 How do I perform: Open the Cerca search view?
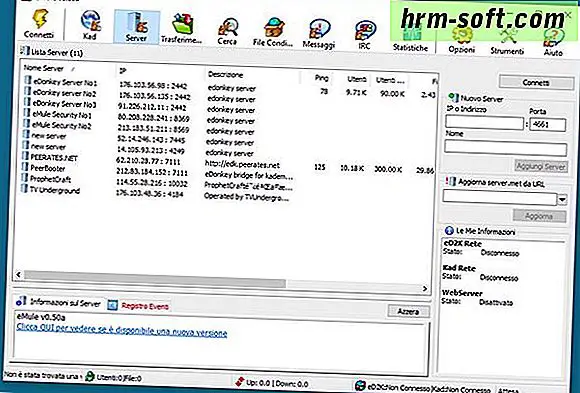pyautogui.click(x=228, y=27)
